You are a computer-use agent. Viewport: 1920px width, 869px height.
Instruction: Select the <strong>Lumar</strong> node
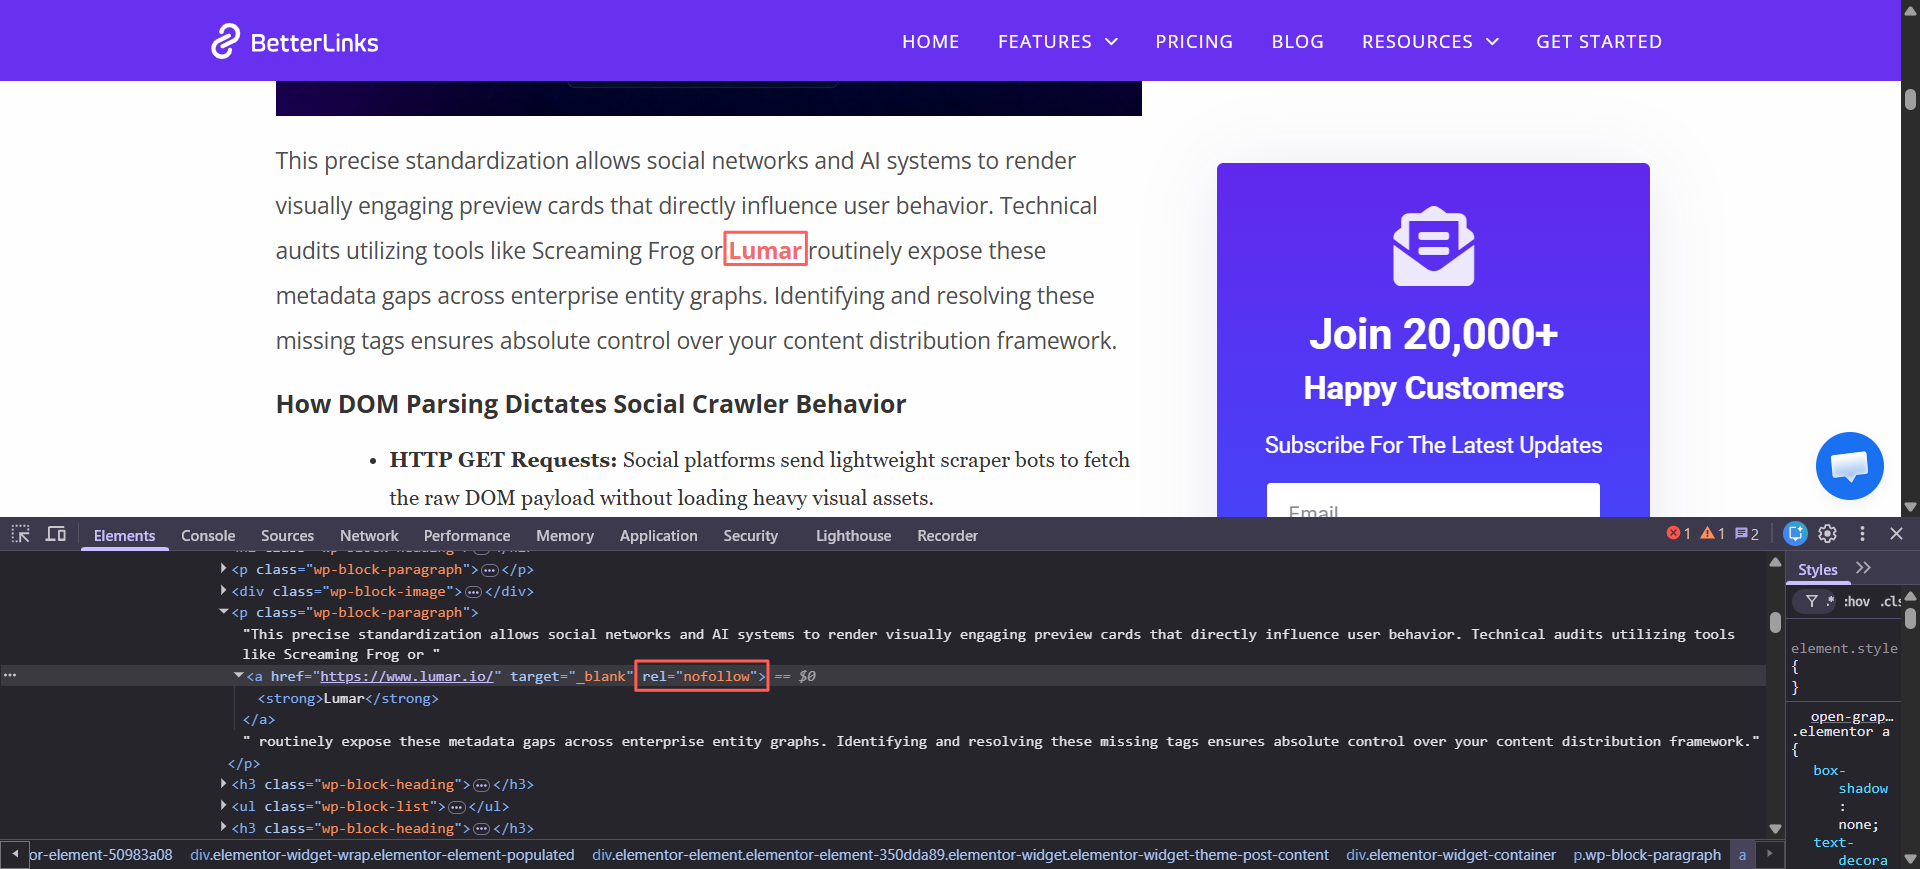click(348, 698)
